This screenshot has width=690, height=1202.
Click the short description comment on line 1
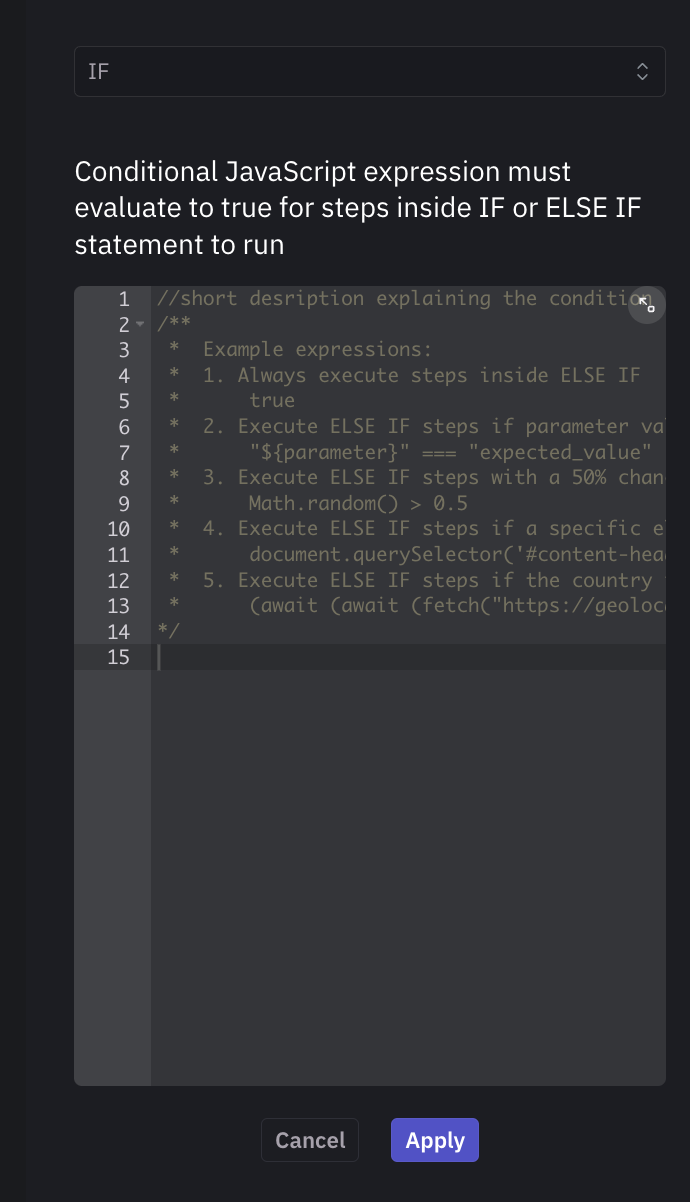350,298
